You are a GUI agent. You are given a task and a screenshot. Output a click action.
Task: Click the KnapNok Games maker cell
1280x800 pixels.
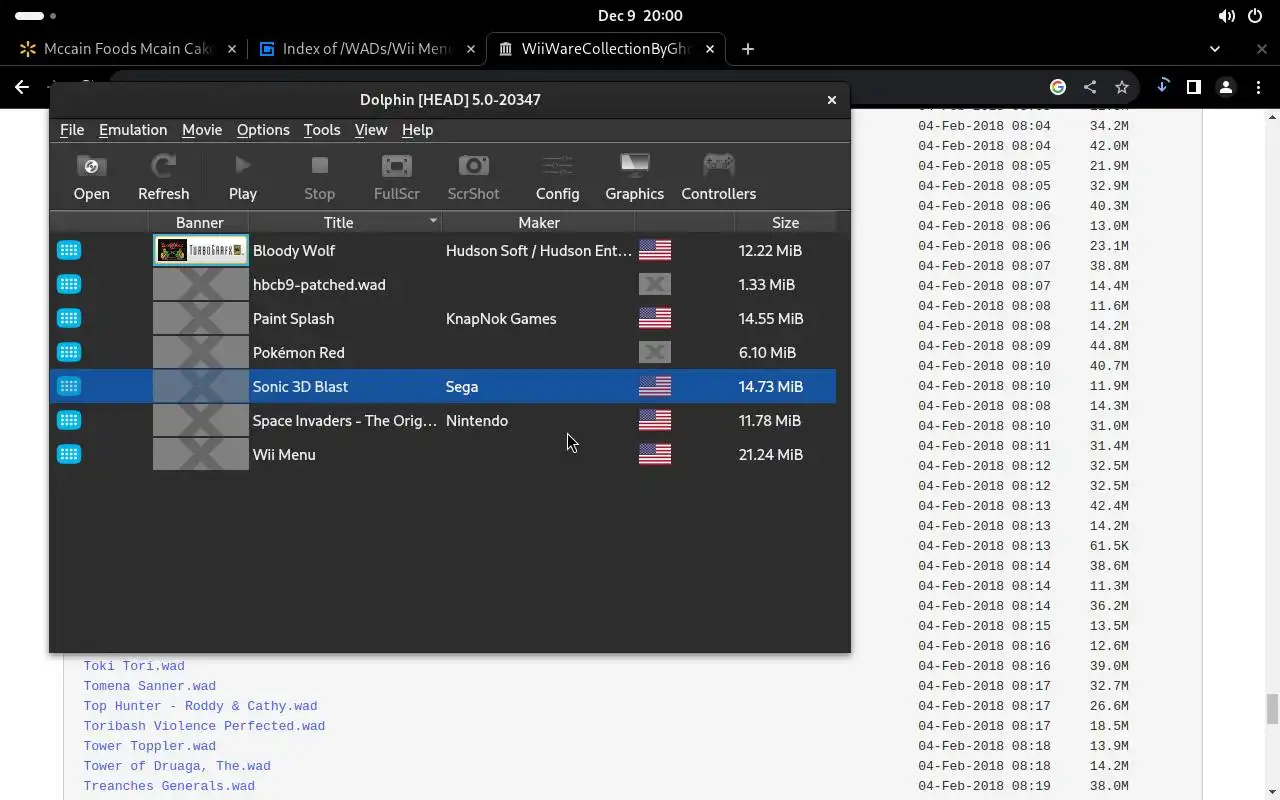(501, 319)
